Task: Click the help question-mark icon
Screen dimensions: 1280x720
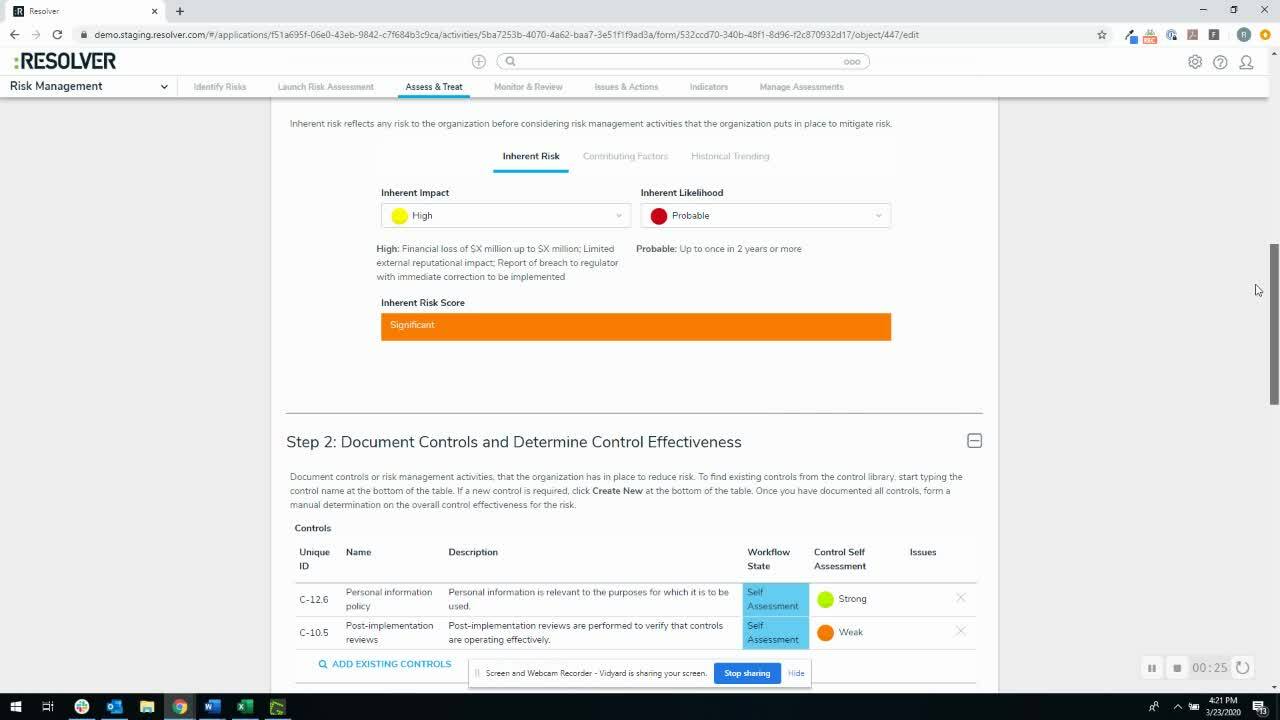Action: tap(1220, 61)
